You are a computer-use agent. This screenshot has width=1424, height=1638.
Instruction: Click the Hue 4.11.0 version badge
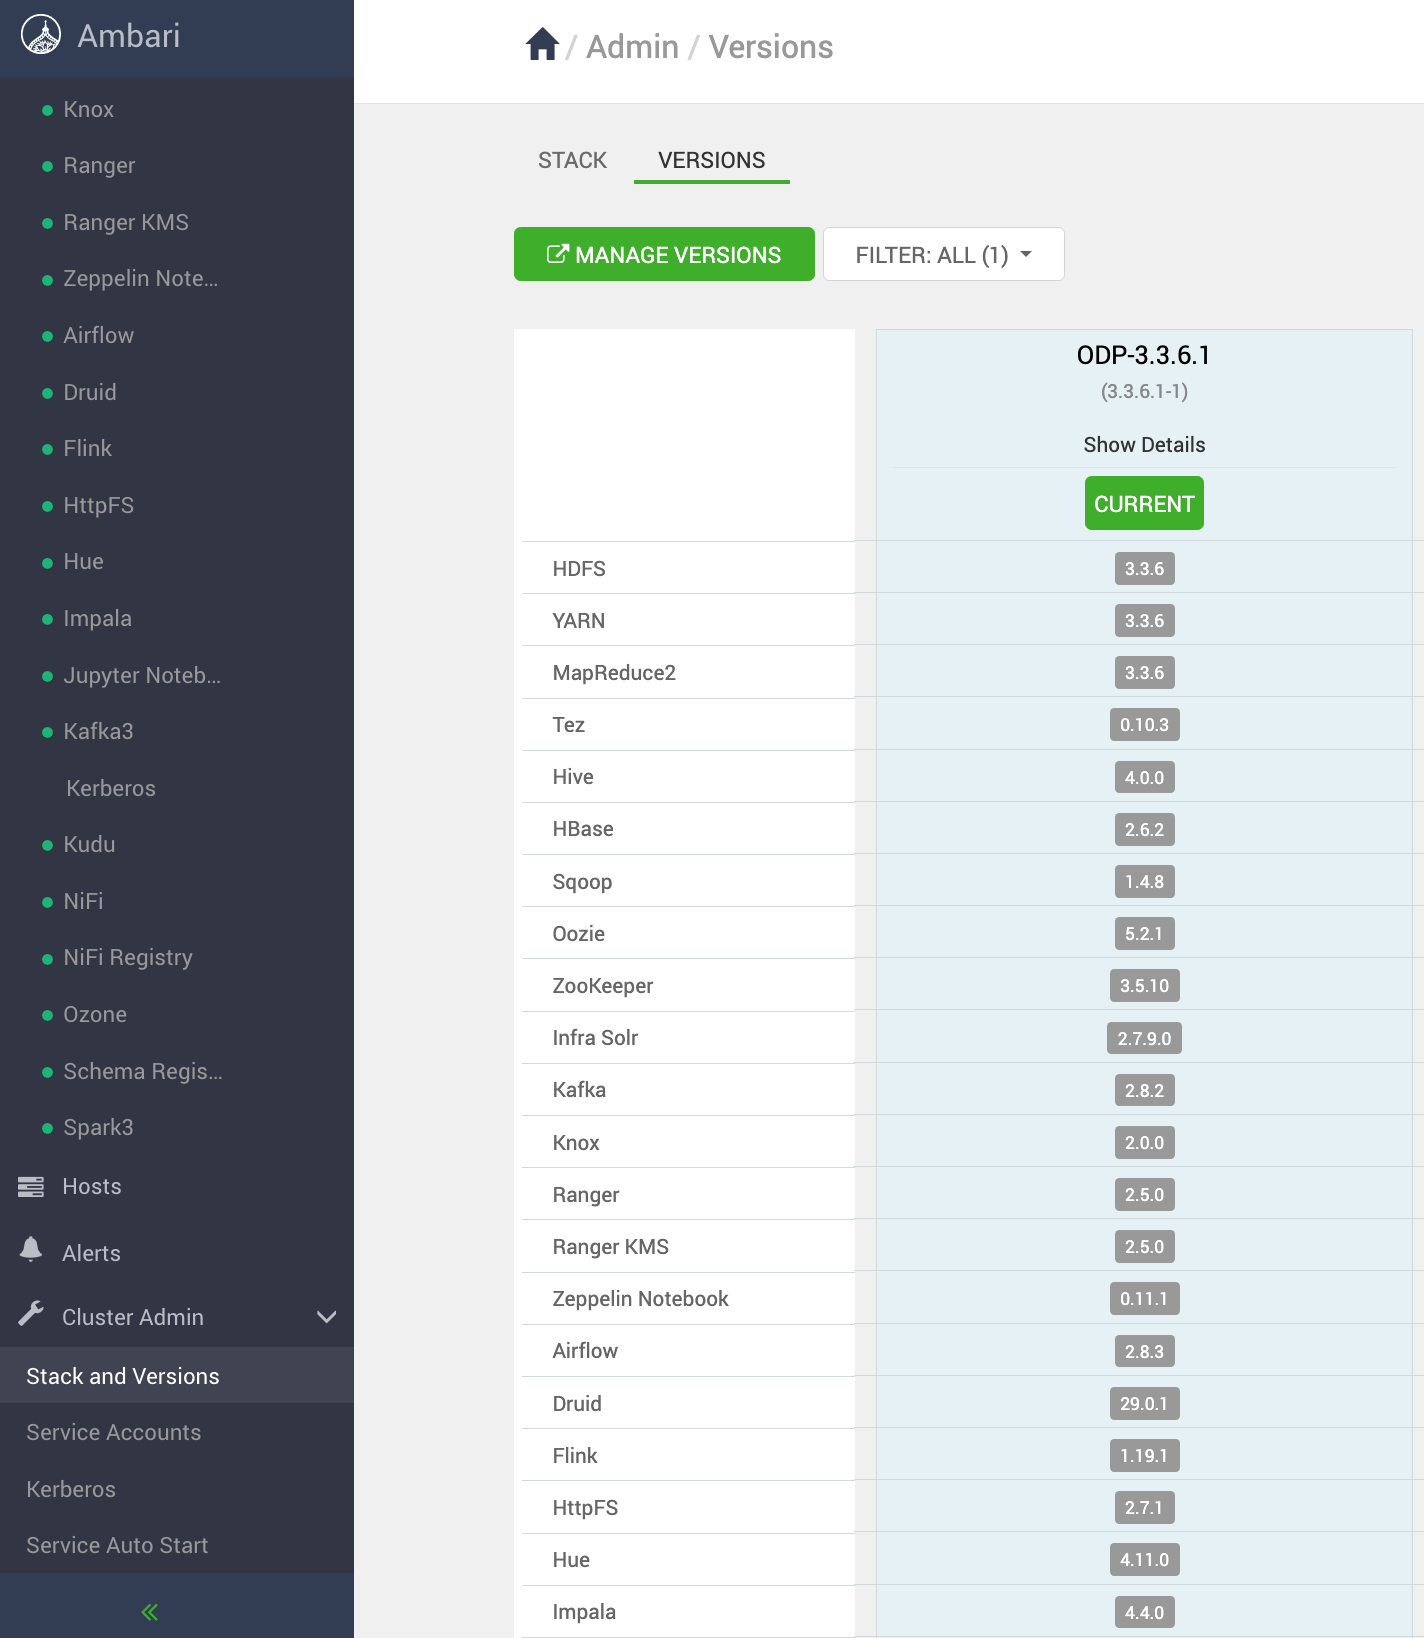[1144, 1559]
